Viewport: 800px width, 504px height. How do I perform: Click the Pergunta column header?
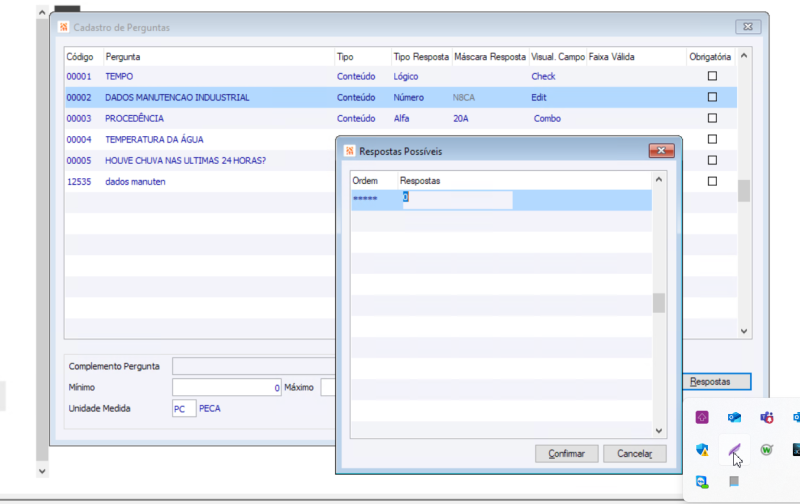[123, 57]
